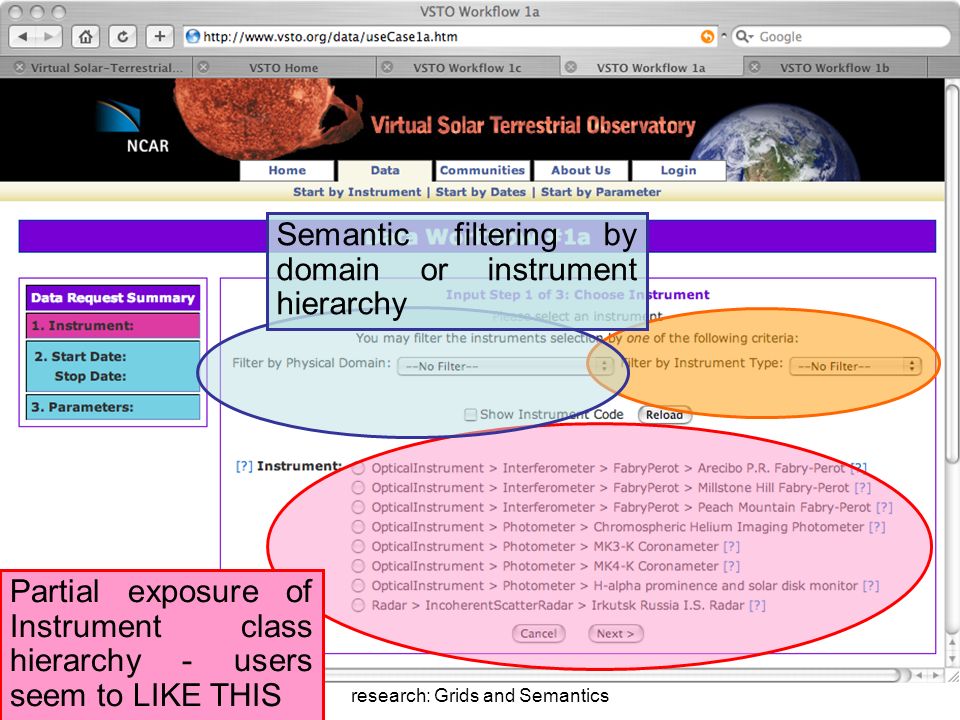
Task: Click the 3. Parameters summary row
Action: 113,407
